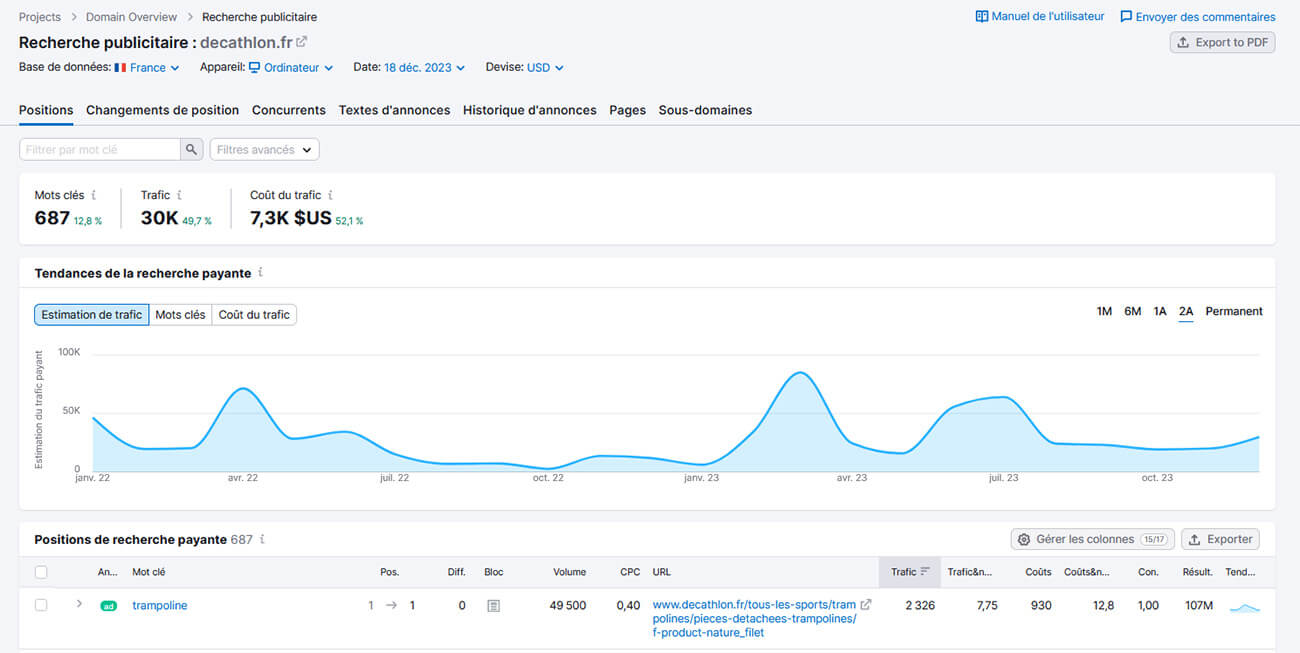Viewport: 1300px width, 653px height.
Task: Click the 107M results value
Action: [x=1197, y=605]
